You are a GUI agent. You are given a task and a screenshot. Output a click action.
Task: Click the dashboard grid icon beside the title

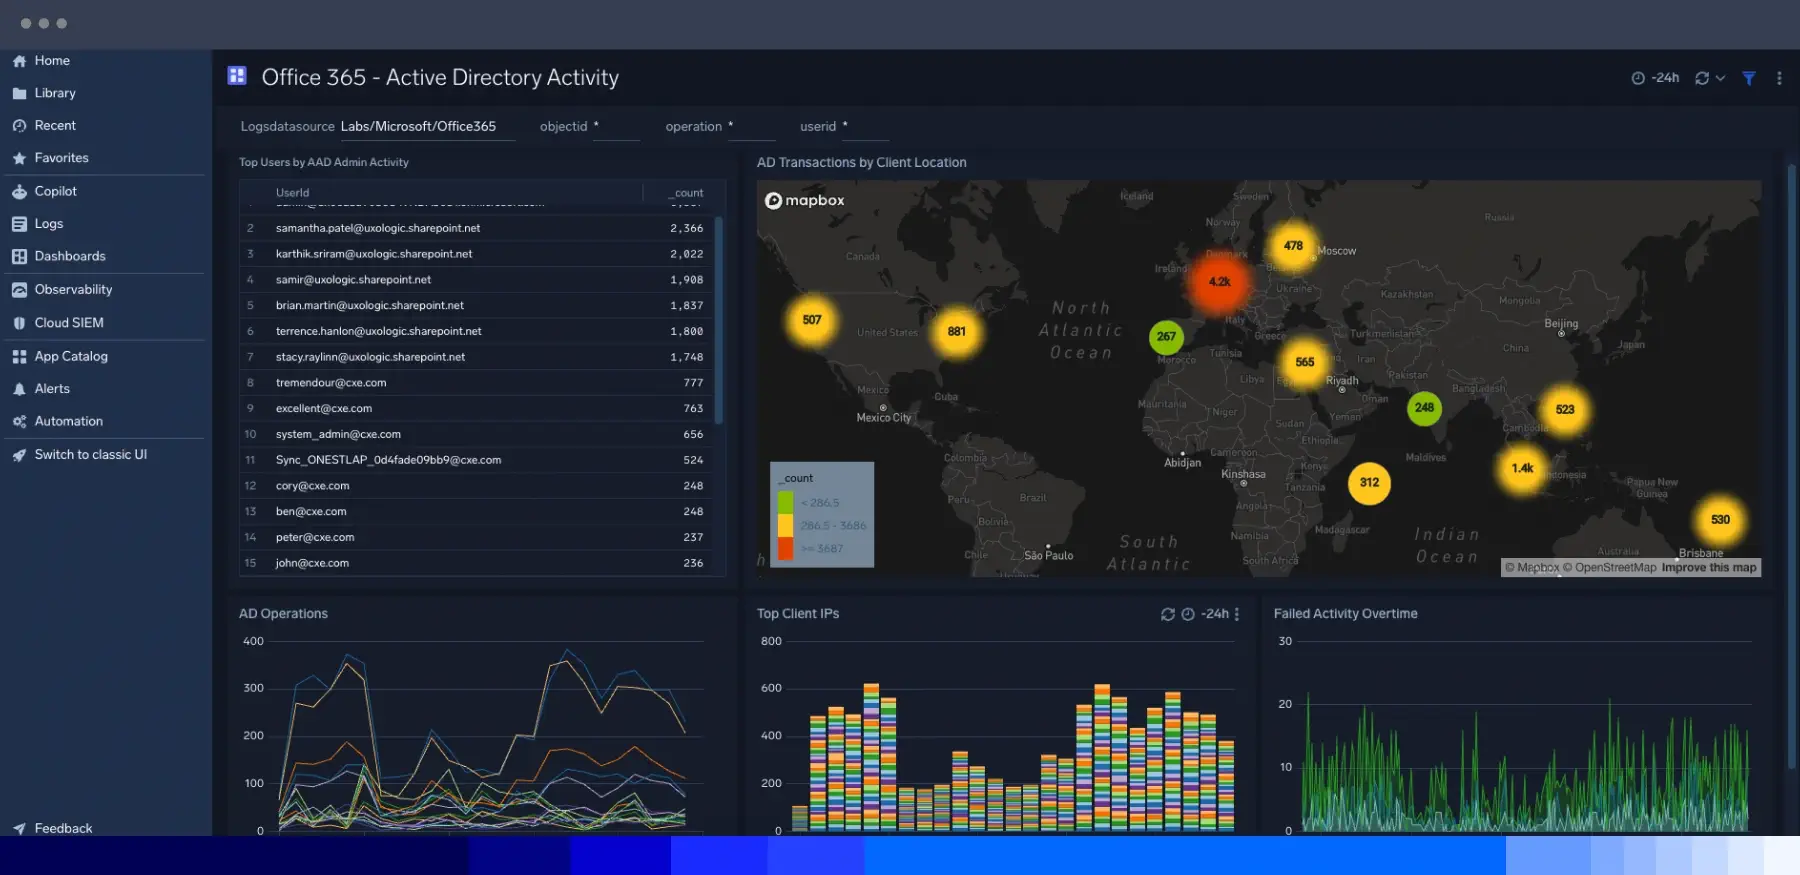coord(237,76)
